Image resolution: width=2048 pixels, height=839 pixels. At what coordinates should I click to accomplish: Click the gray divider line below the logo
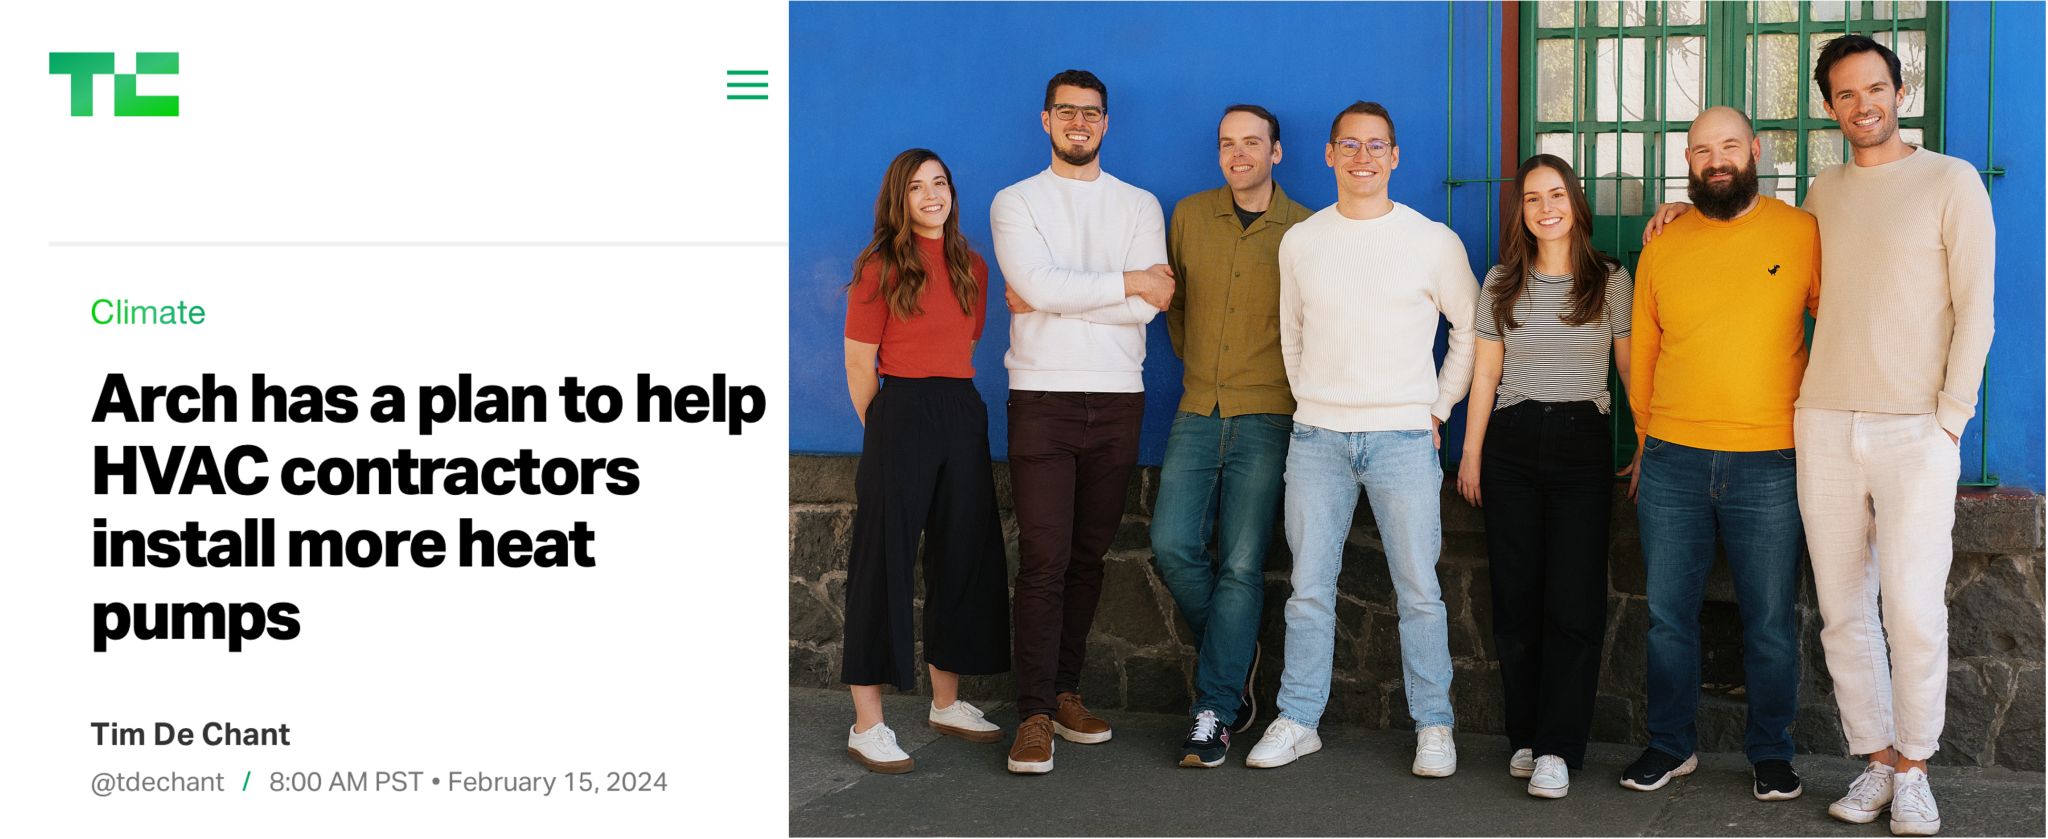[x=418, y=243]
